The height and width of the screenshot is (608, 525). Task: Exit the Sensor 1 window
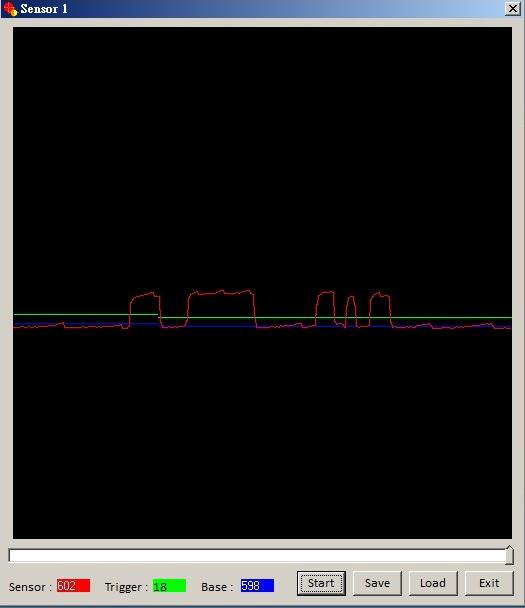click(x=489, y=583)
